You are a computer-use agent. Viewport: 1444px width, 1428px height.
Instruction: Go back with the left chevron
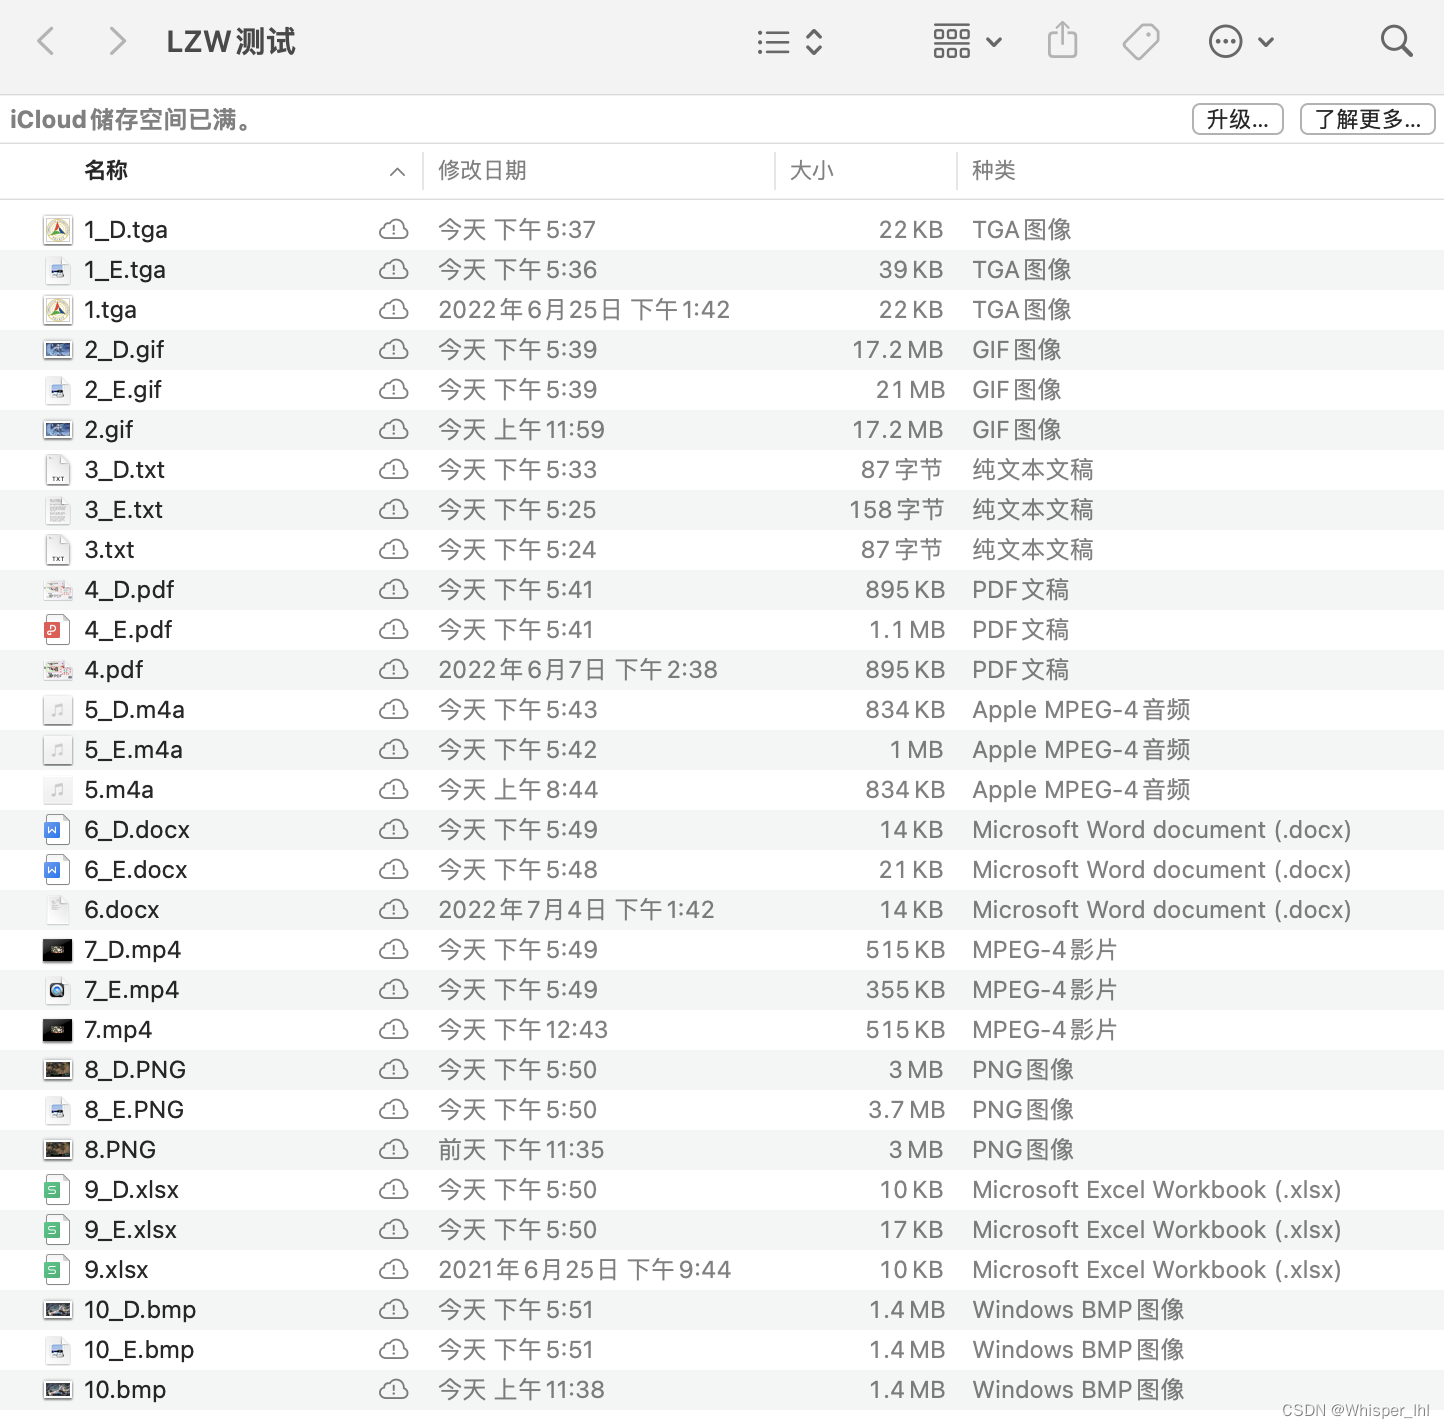46,42
